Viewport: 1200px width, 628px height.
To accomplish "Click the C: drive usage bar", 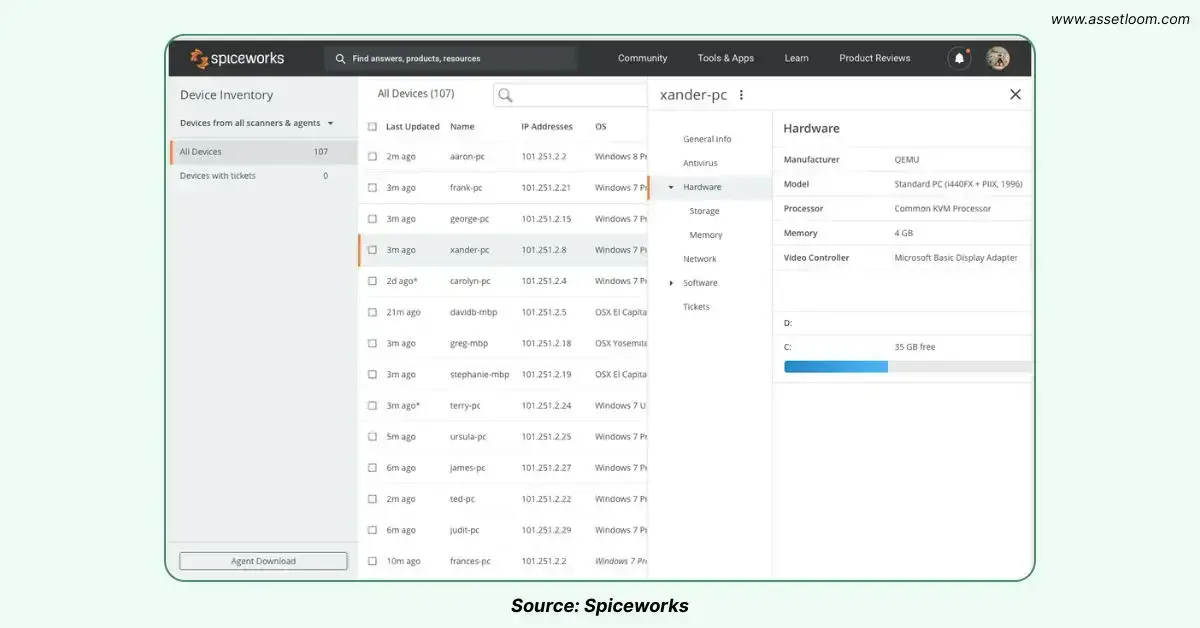I will pyautogui.click(x=908, y=367).
